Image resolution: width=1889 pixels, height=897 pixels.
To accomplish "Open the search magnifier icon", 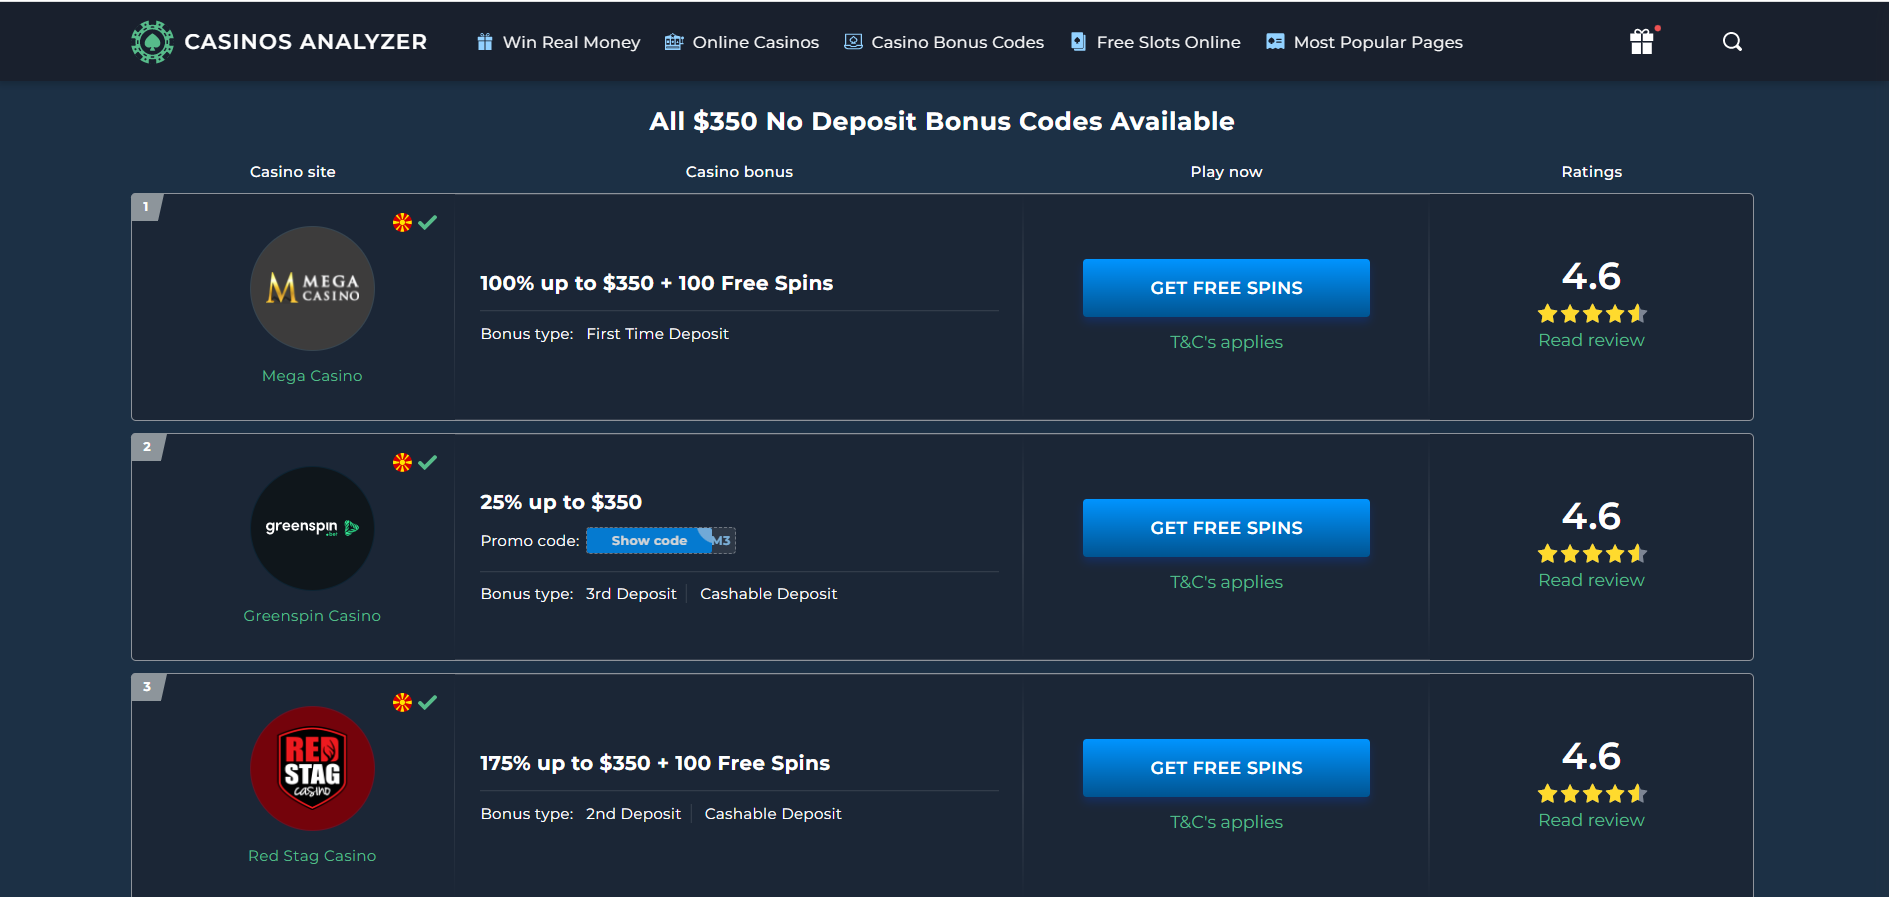I will (x=1732, y=42).
